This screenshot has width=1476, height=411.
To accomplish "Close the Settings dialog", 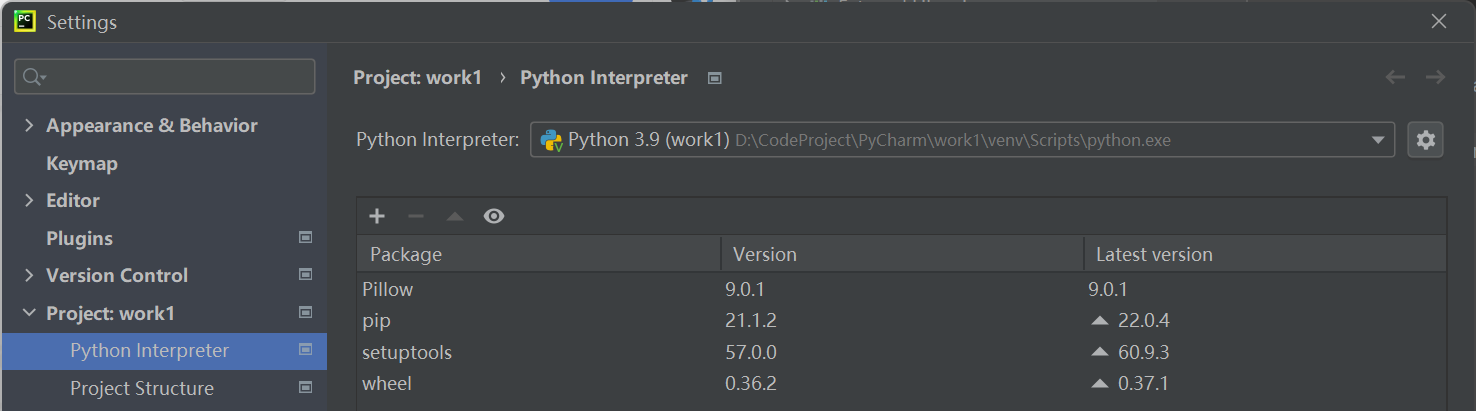I will pos(1439,21).
